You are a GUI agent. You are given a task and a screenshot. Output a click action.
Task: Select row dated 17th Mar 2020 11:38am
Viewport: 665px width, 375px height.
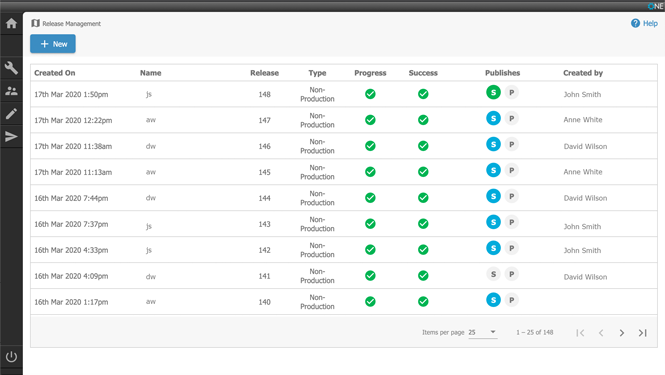click(344, 146)
